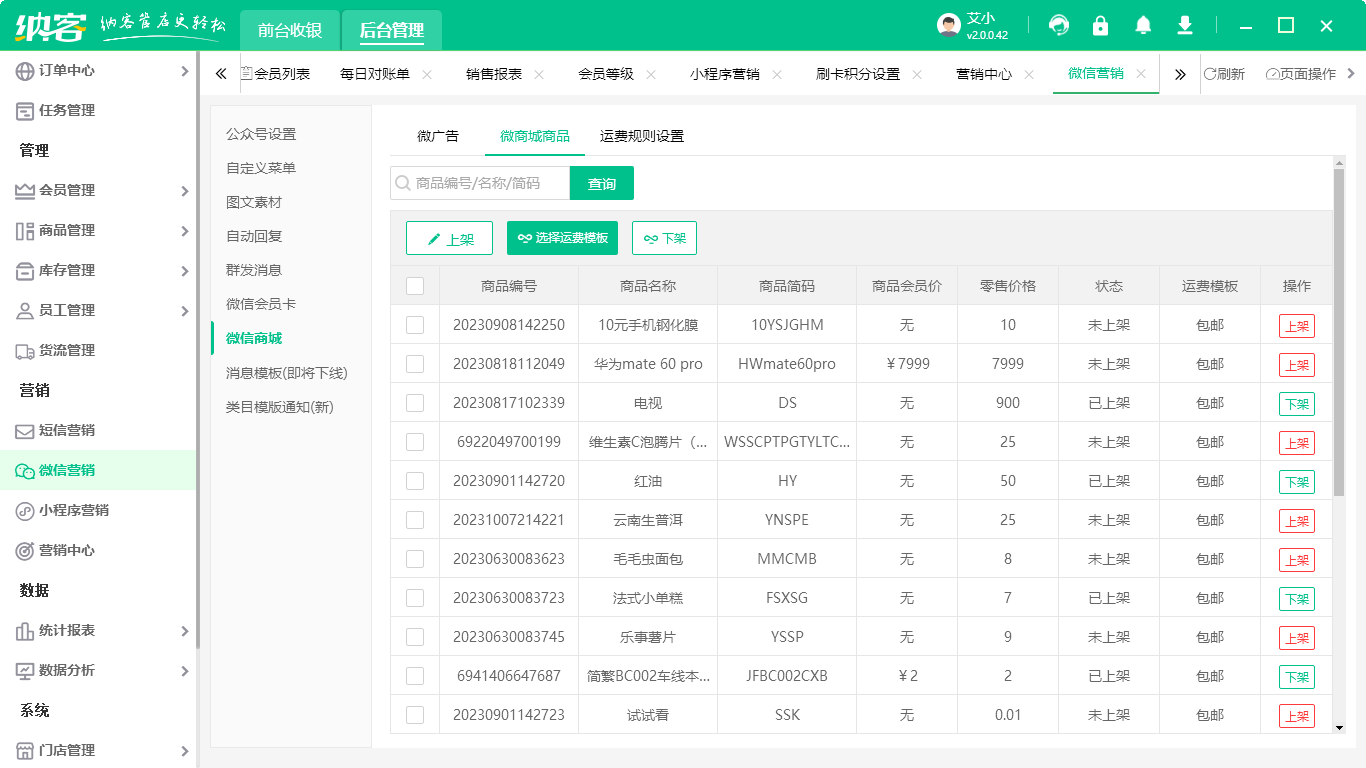Image resolution: width=1366 pixels, height=768 pixels.
Task: Check the checkbox for 华为mate 60 pro
Action: click(x=416, y=364)
